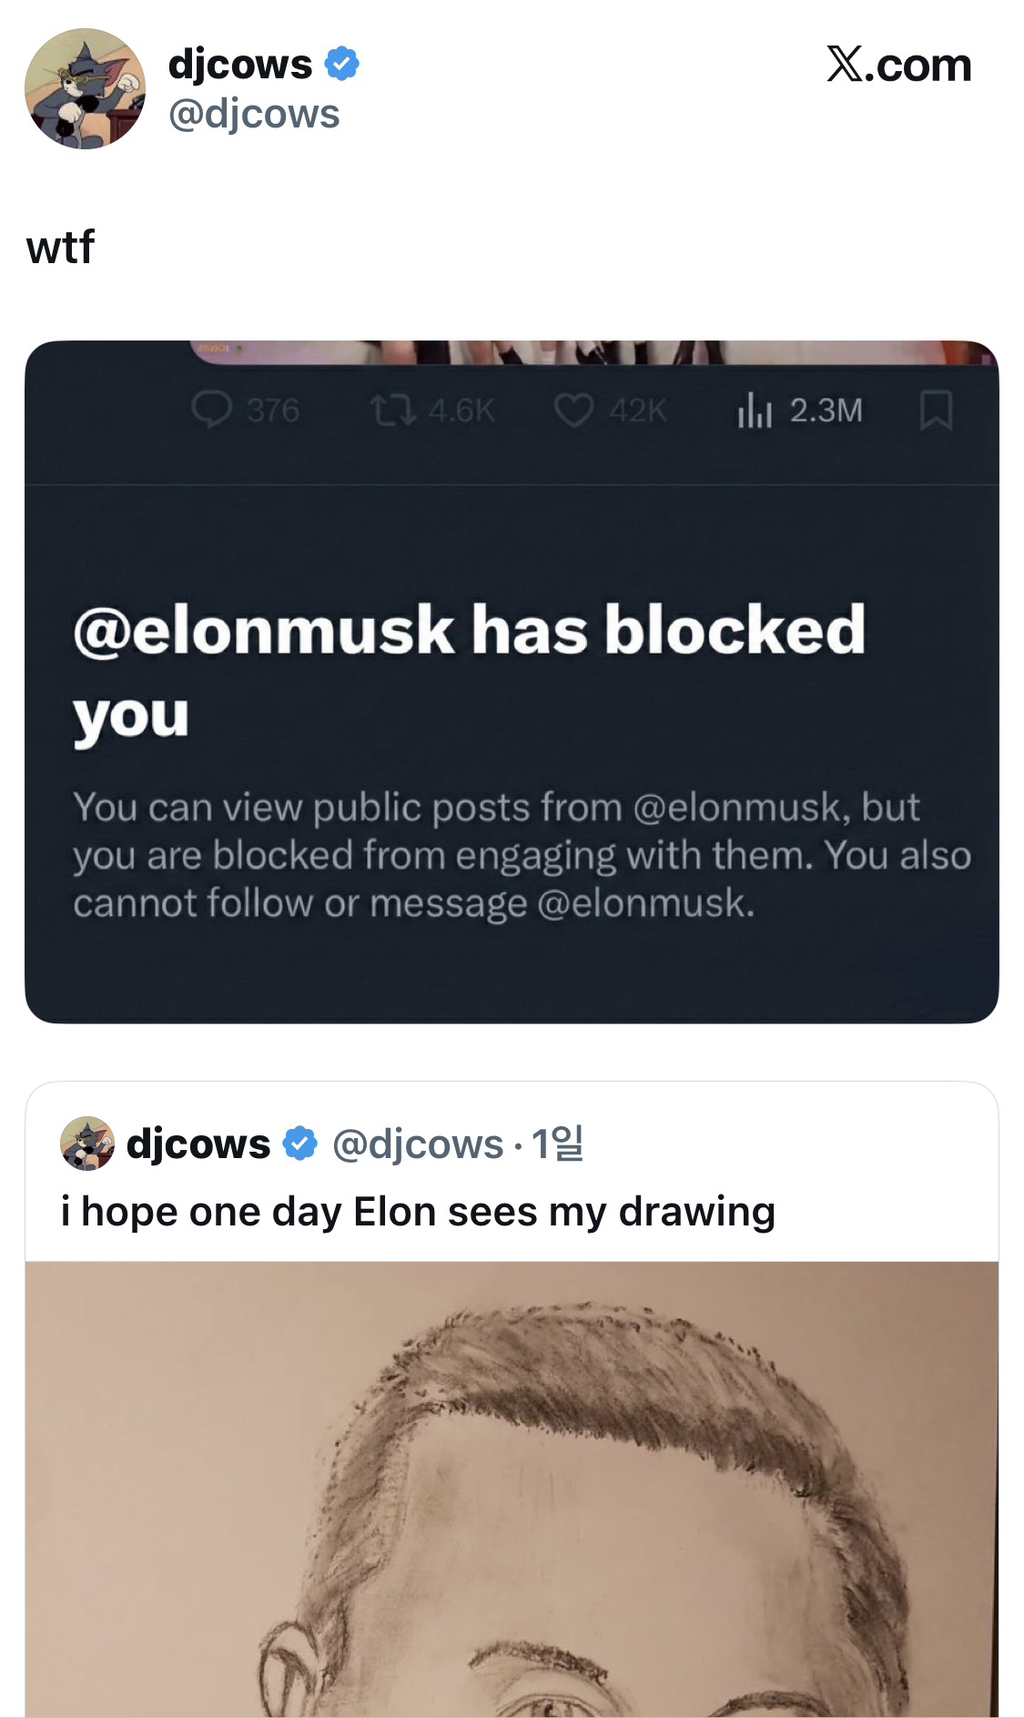Click the djcows cat profile avatar
Screen dimensions: 1024x1718
[x=85, y=89]
